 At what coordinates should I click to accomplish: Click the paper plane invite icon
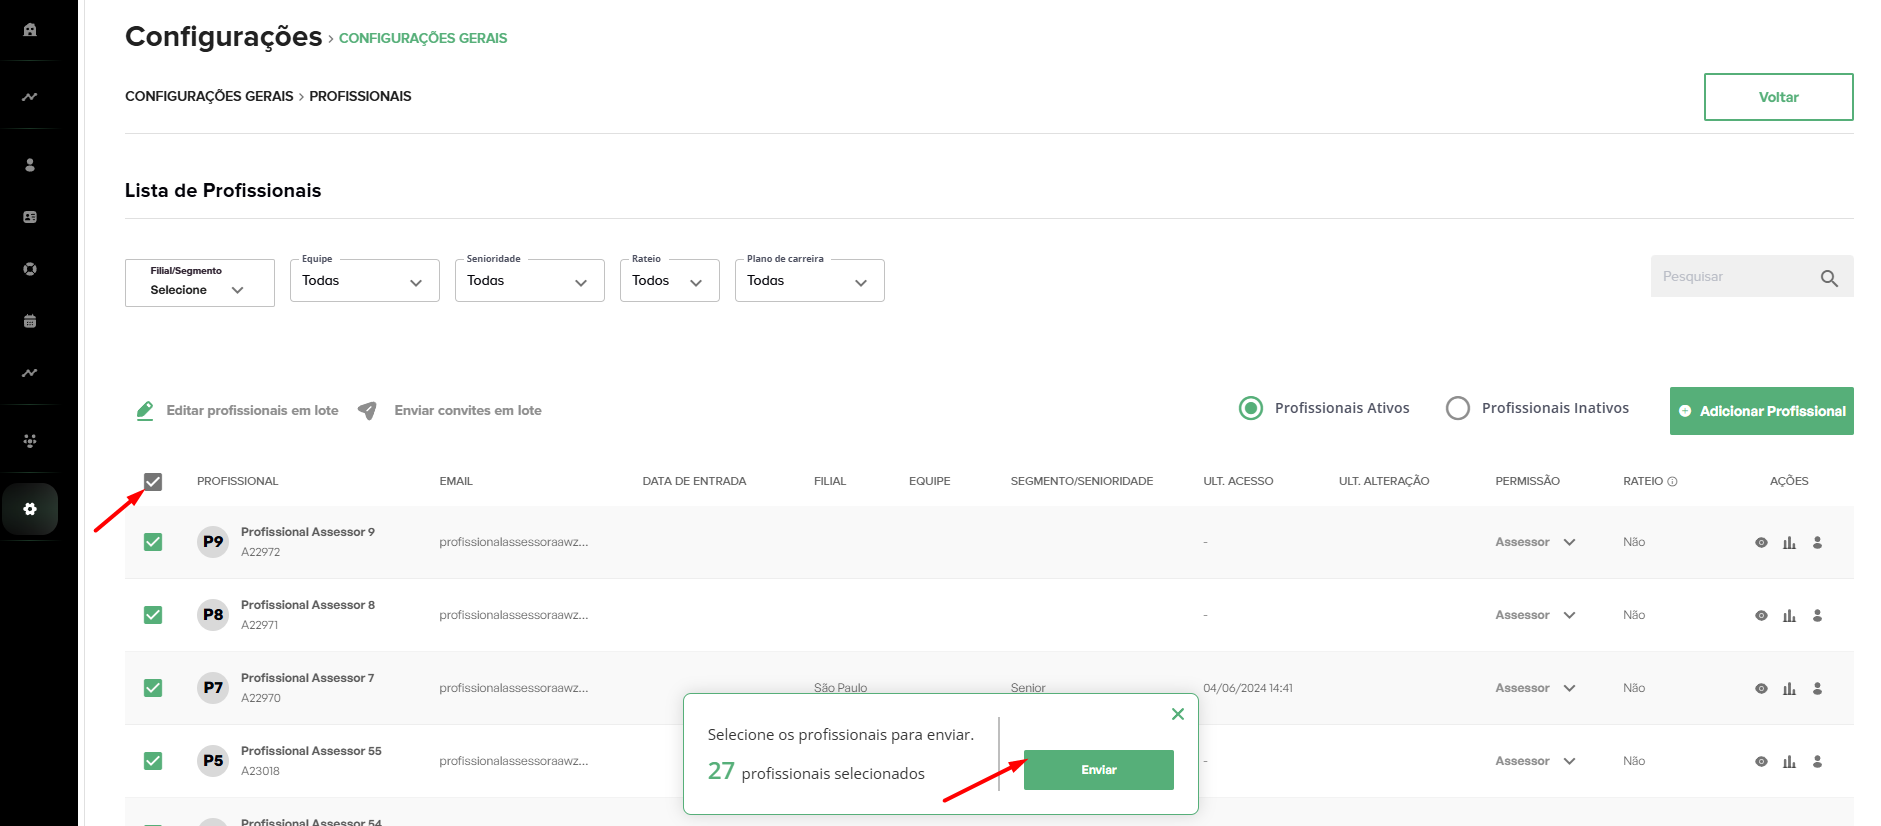coord(367,411)
